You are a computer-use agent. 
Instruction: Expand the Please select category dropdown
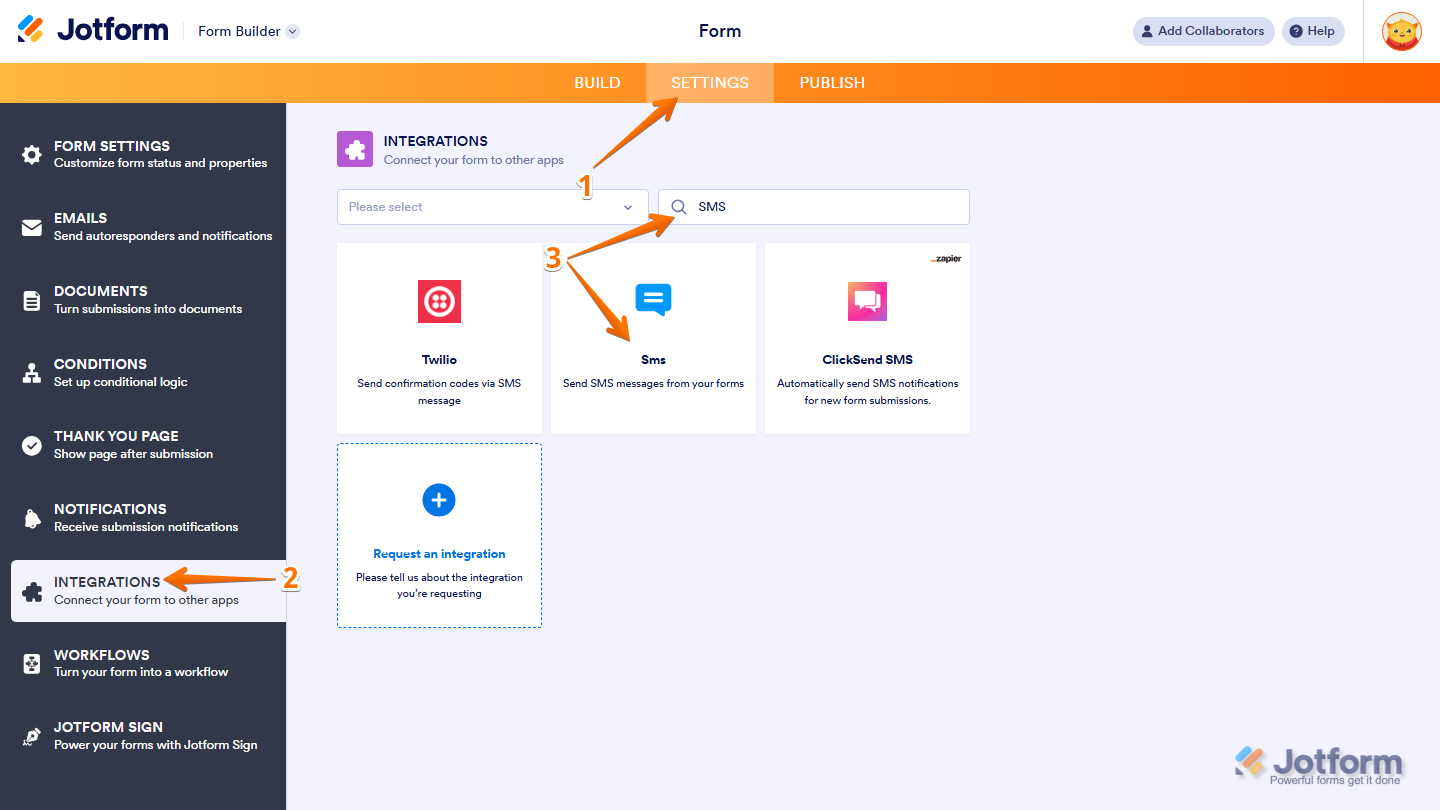492,207
